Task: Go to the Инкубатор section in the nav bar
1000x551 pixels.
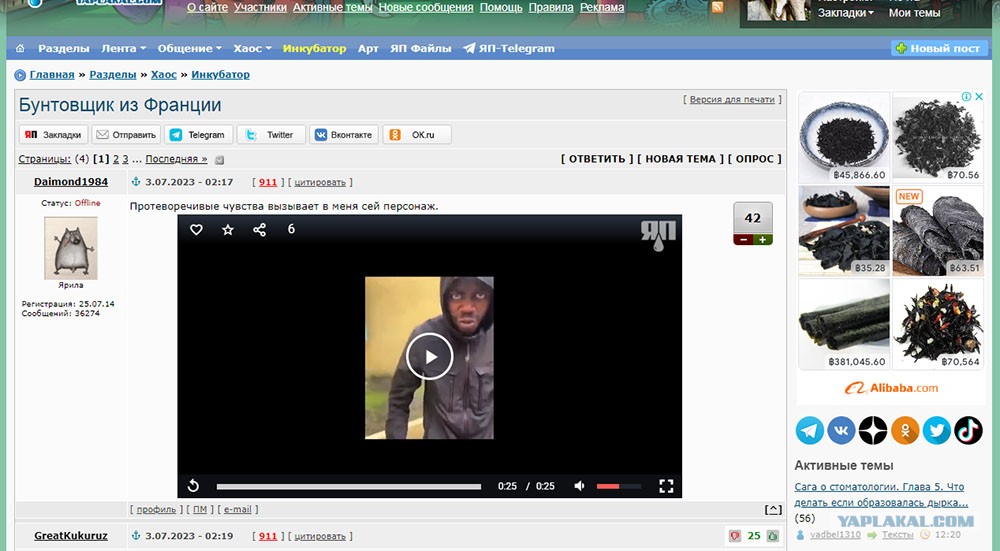Action: coord(314,48)
